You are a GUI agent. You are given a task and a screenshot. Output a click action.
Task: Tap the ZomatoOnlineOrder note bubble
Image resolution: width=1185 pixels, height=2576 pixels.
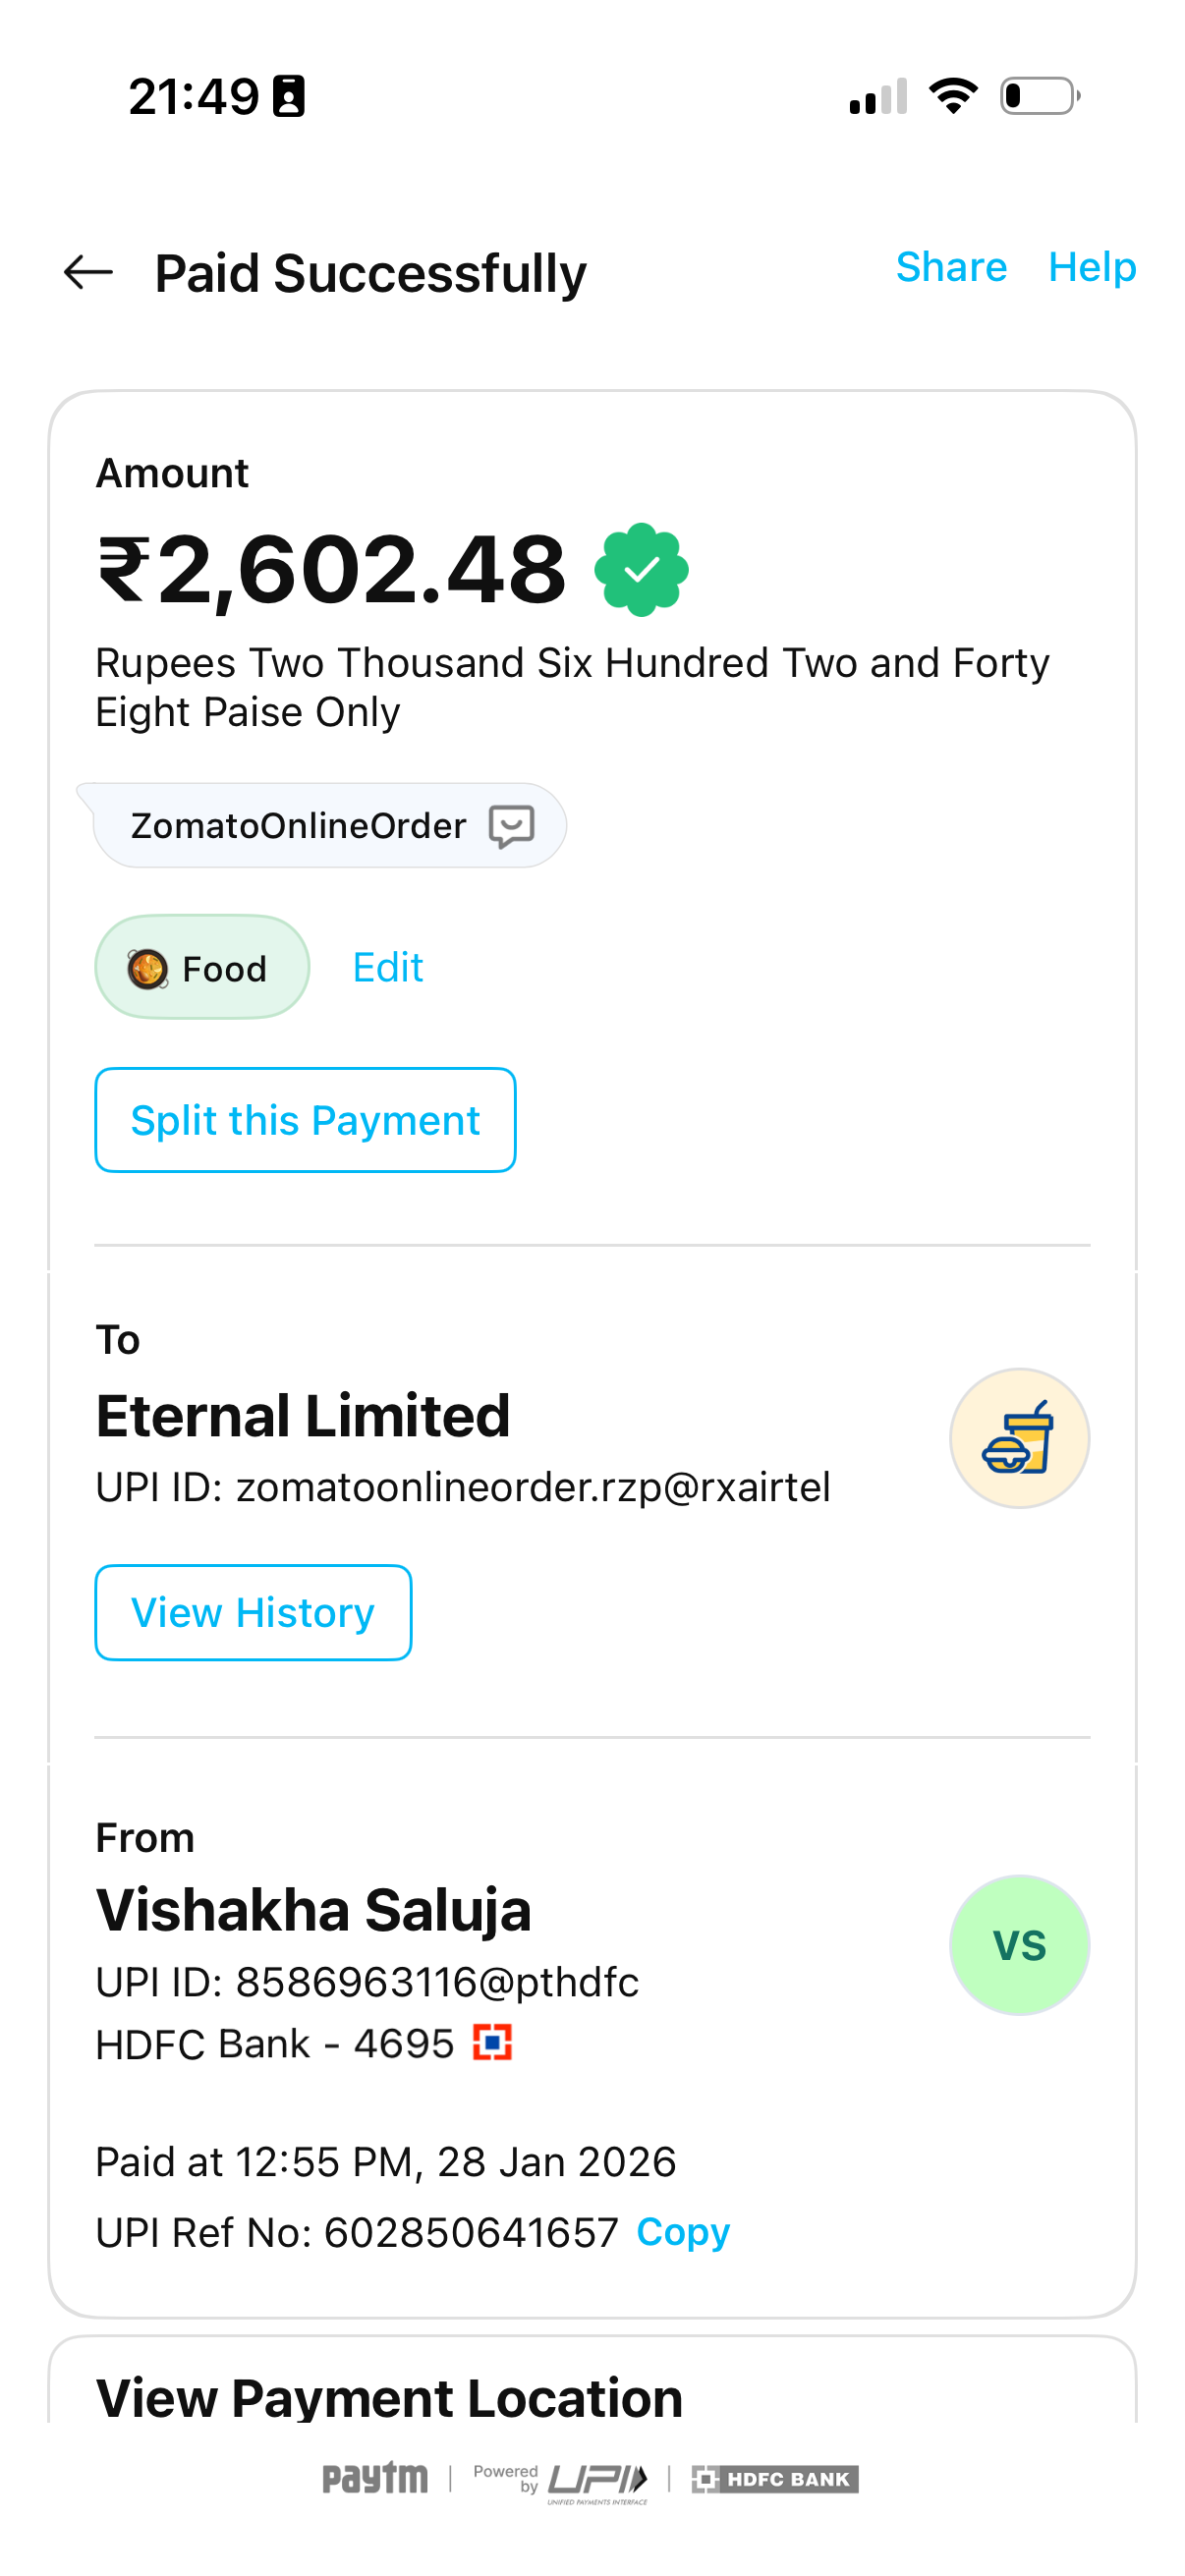coord(299,826)
